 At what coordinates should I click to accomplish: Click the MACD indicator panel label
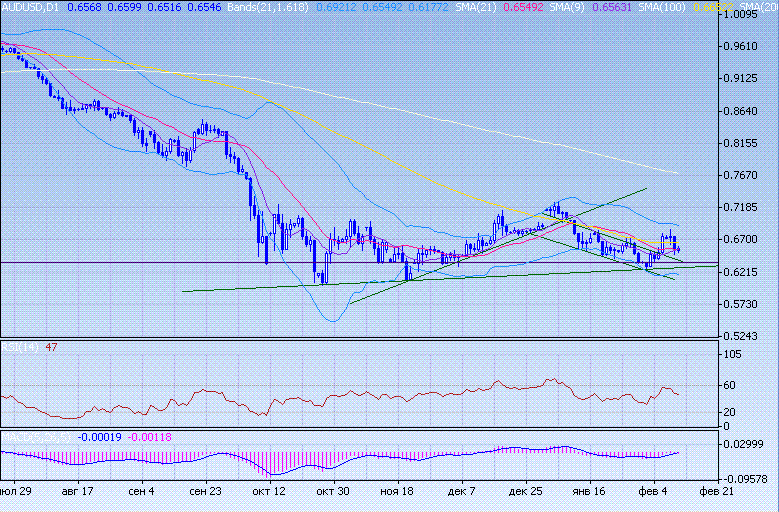click(35, 437)
